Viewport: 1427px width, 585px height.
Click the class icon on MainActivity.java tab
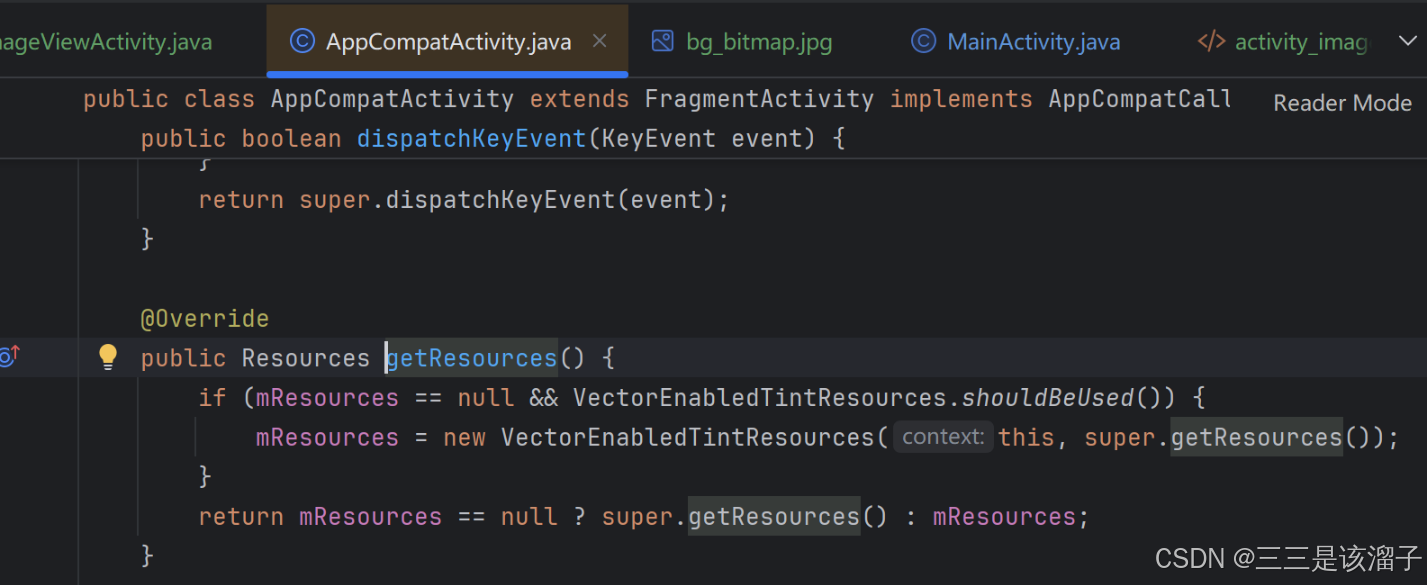[923, 41]
